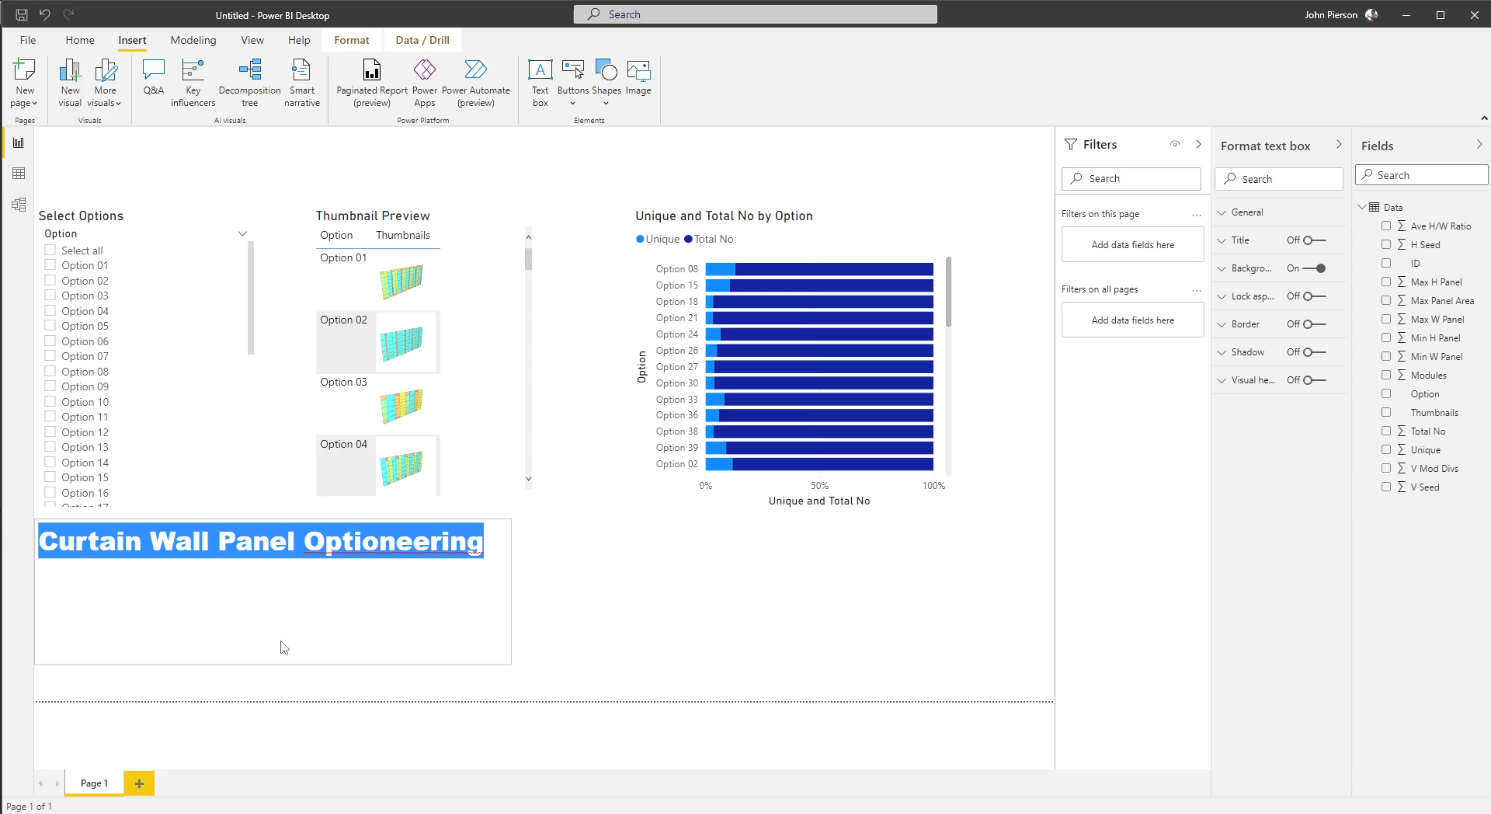Add a Key influencers visual
This screenshot has width=1491, height=814.
click(193, 82)
